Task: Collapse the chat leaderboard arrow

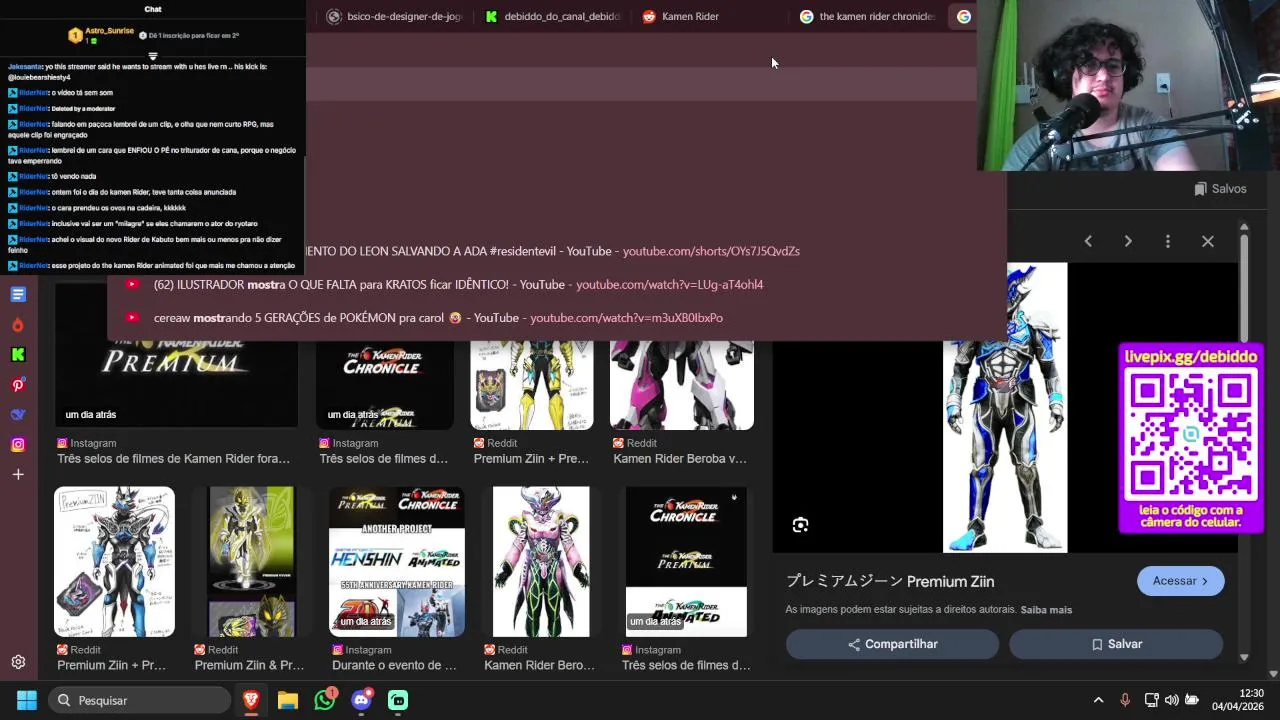Action: [153, 56]
